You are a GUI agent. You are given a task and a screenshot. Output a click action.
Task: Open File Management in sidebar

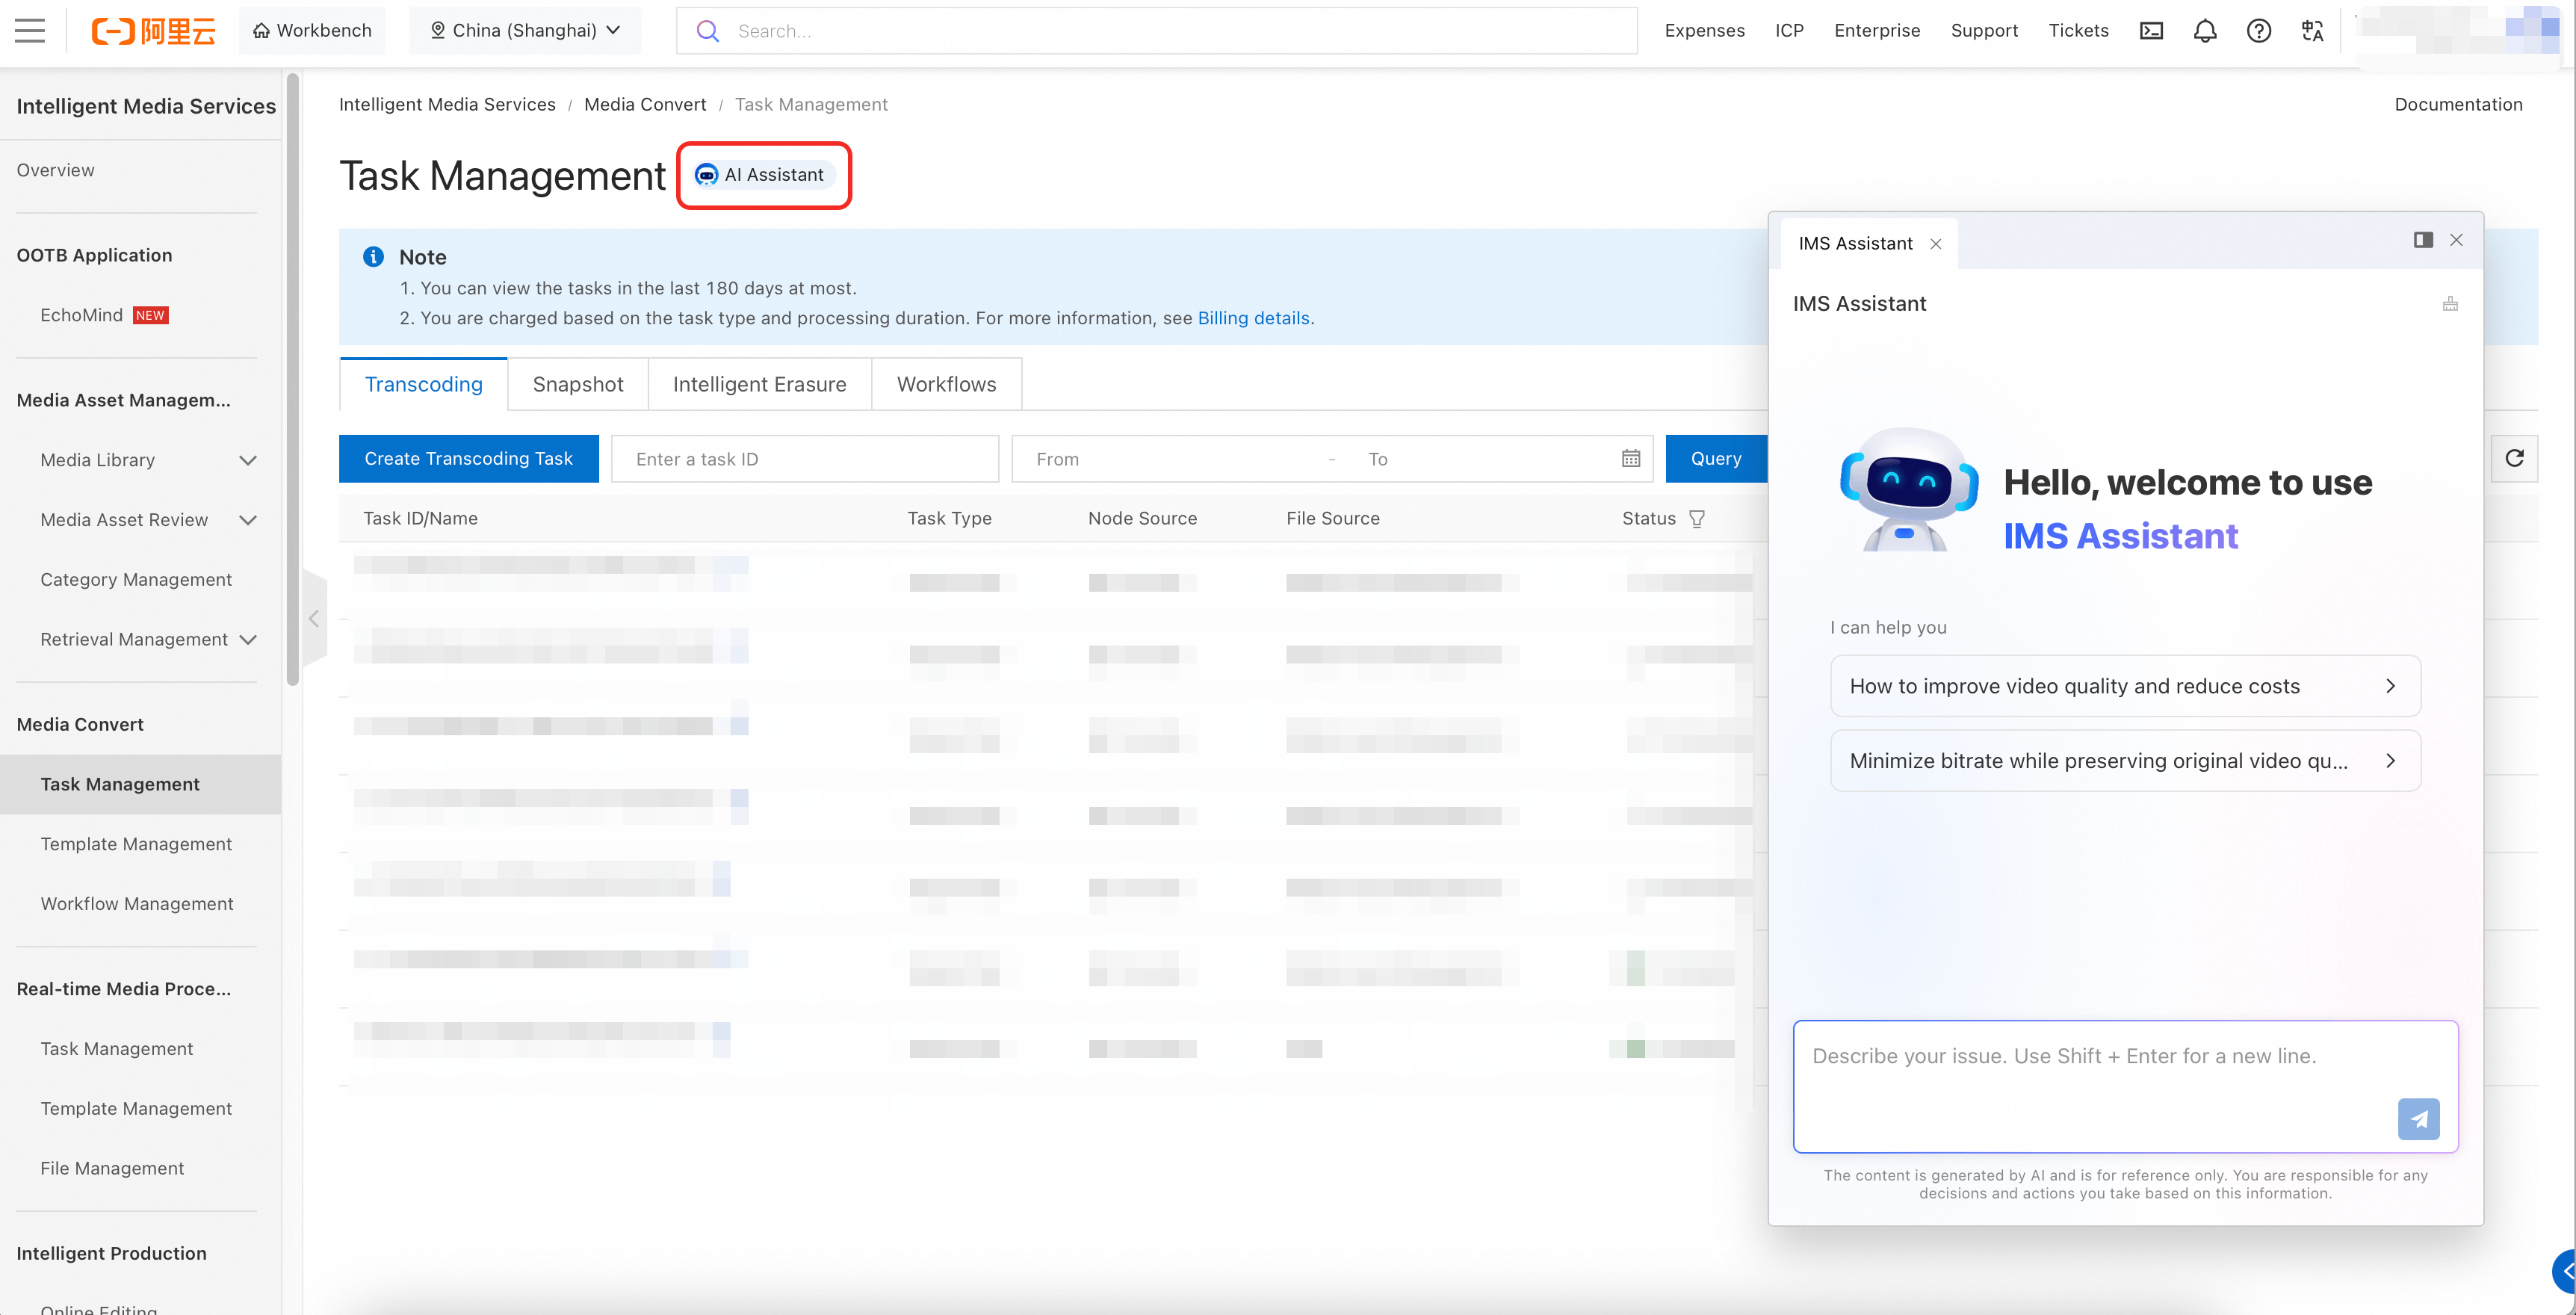click(112, 1168)
